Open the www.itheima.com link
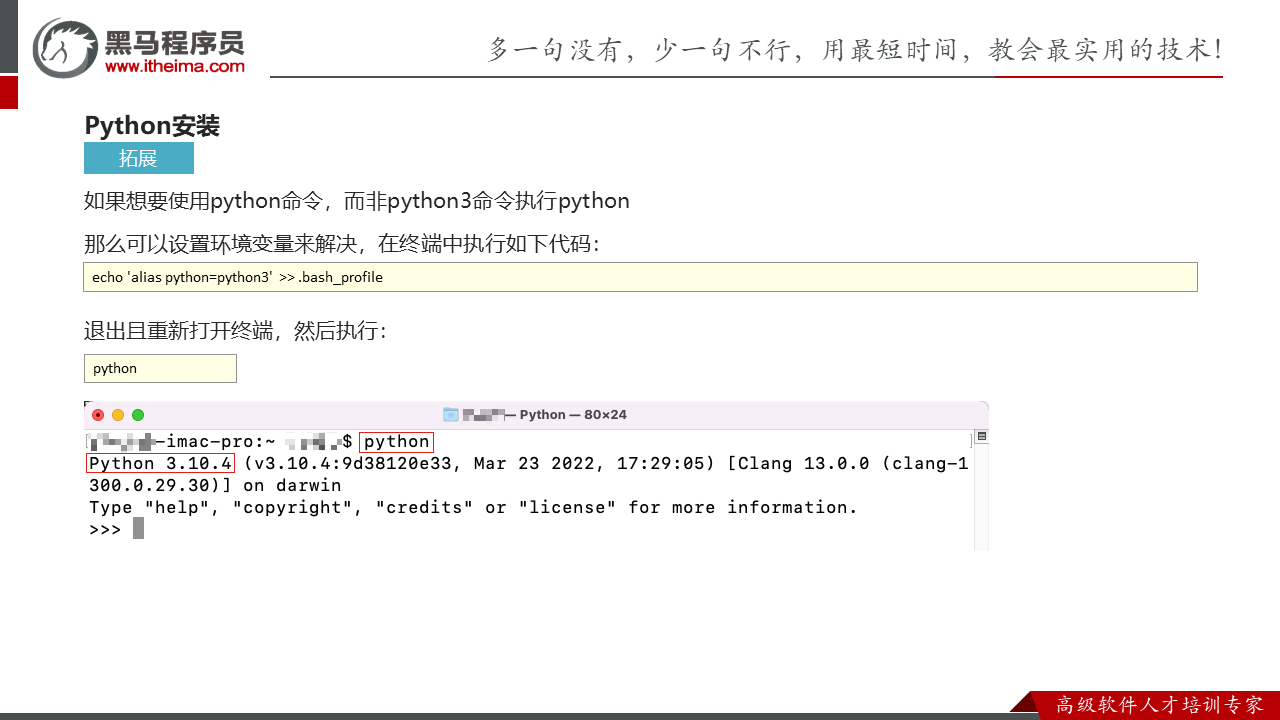Image resolution: width=1280 pixels, height=720 pixels. click(x=174, y=66)
